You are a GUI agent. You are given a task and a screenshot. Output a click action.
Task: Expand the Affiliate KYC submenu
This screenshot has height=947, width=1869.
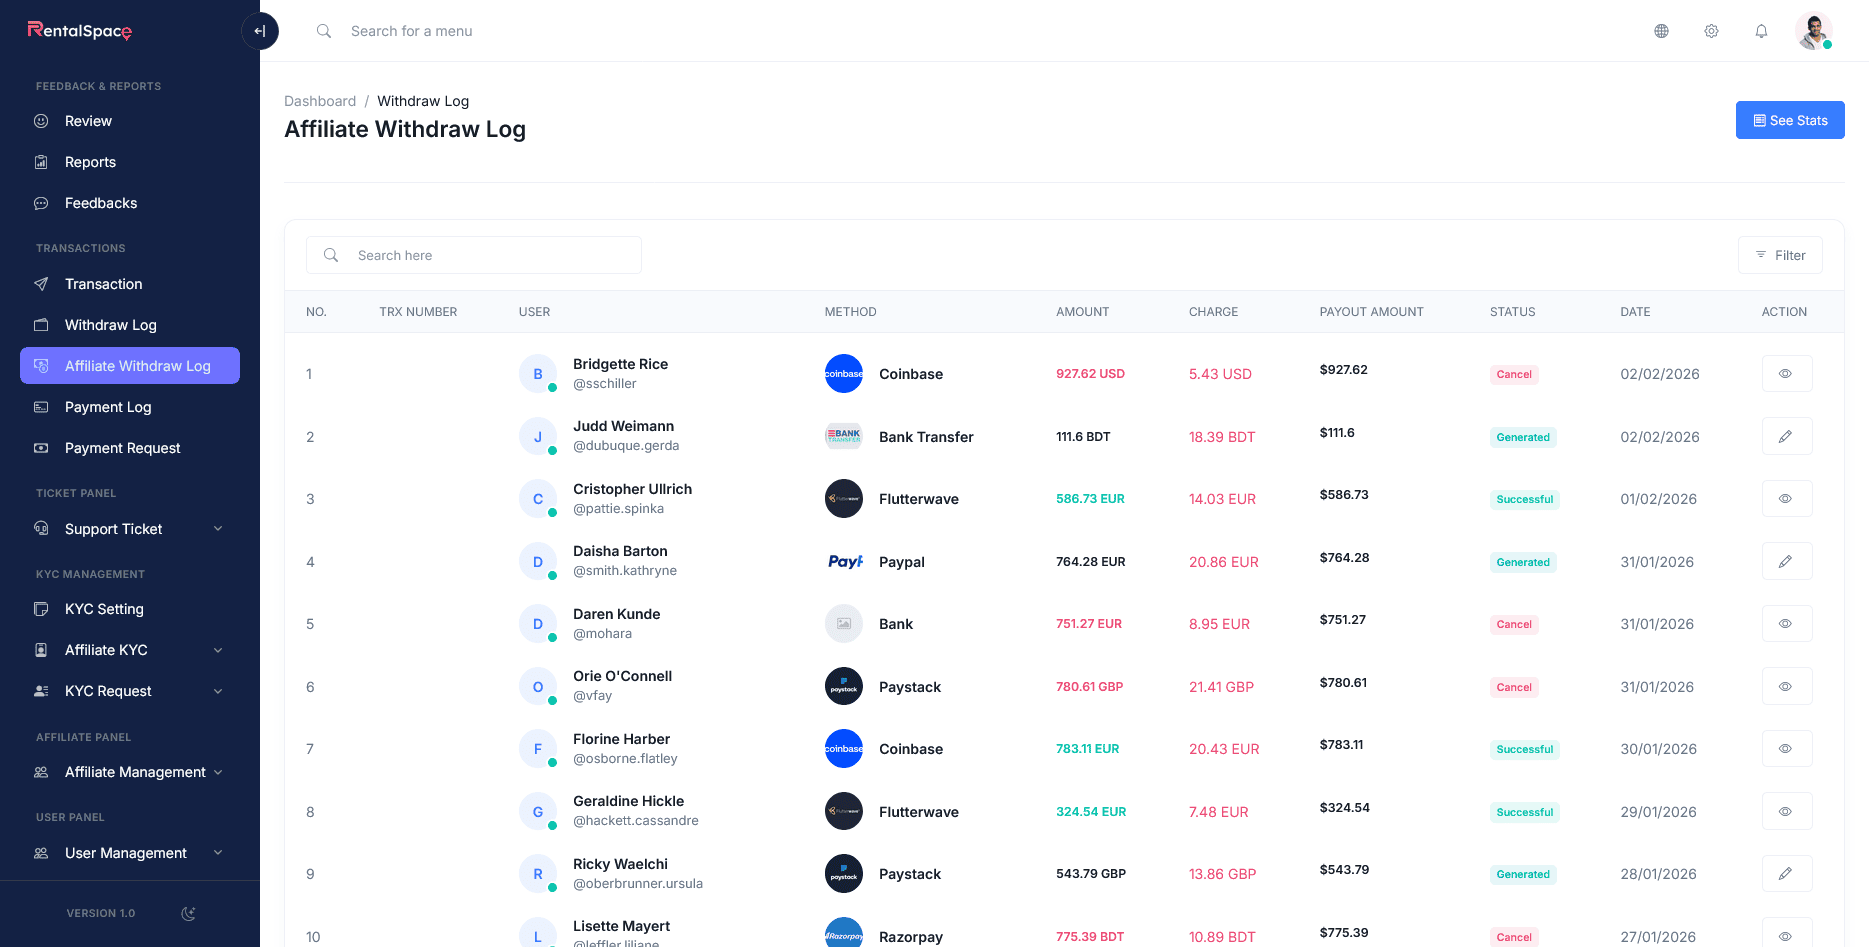click(130, 650)
